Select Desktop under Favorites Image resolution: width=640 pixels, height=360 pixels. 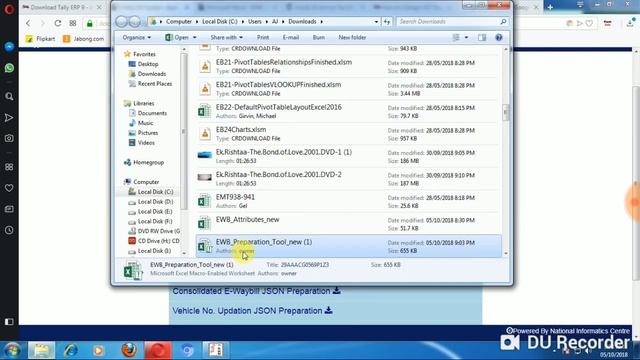tap(148, 64)
